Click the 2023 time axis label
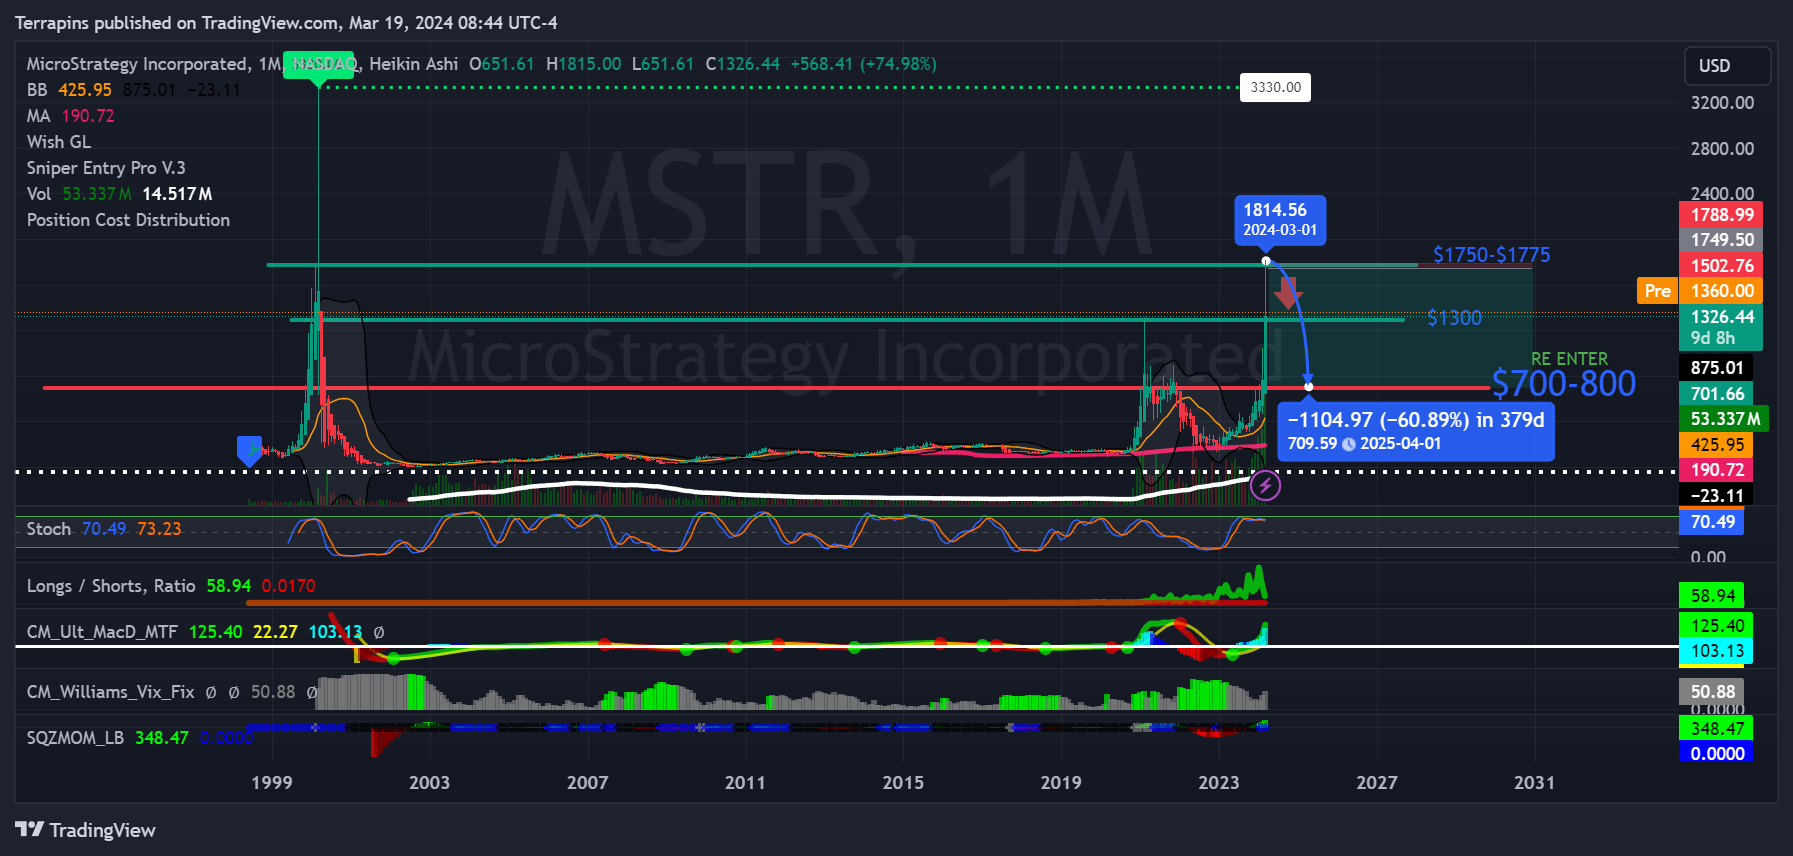 pyautogui.click(x=1219, y=783)
